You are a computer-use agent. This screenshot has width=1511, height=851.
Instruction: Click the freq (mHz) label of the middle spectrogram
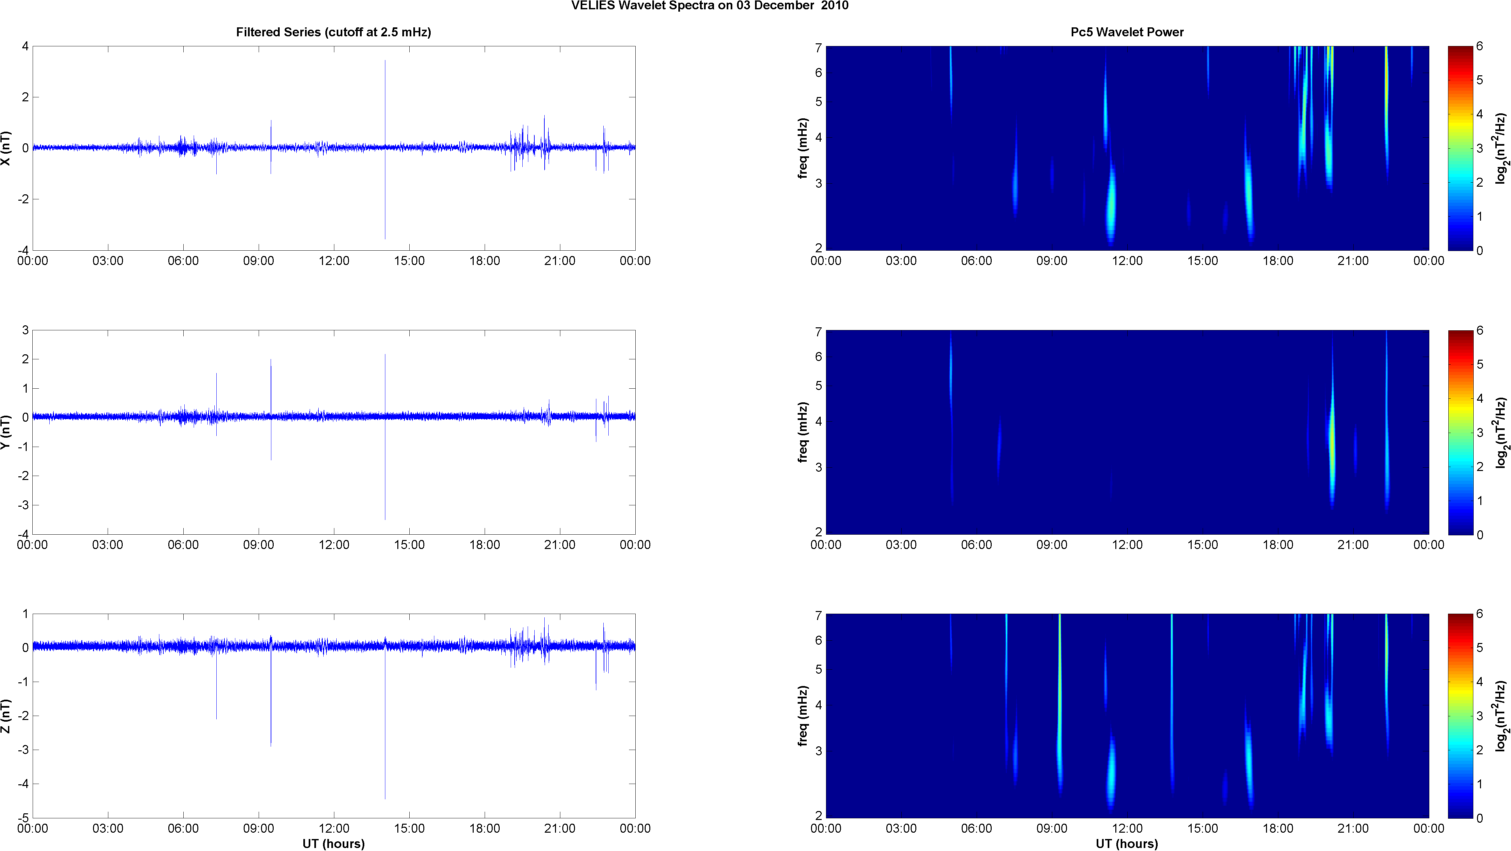(x=803, y=432)
